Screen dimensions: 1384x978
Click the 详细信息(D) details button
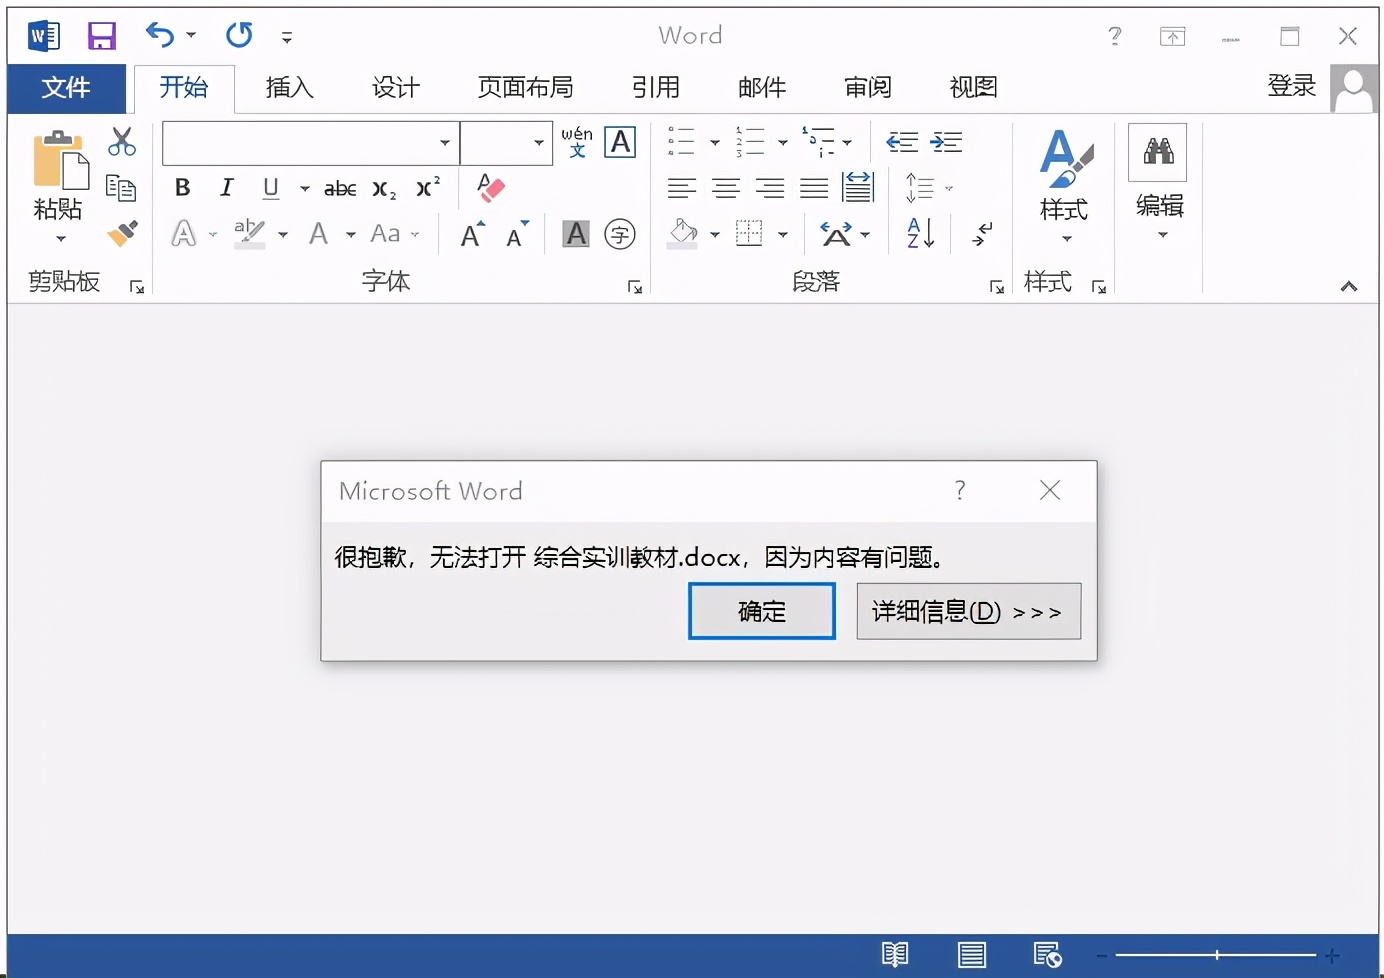click(969, 611)
